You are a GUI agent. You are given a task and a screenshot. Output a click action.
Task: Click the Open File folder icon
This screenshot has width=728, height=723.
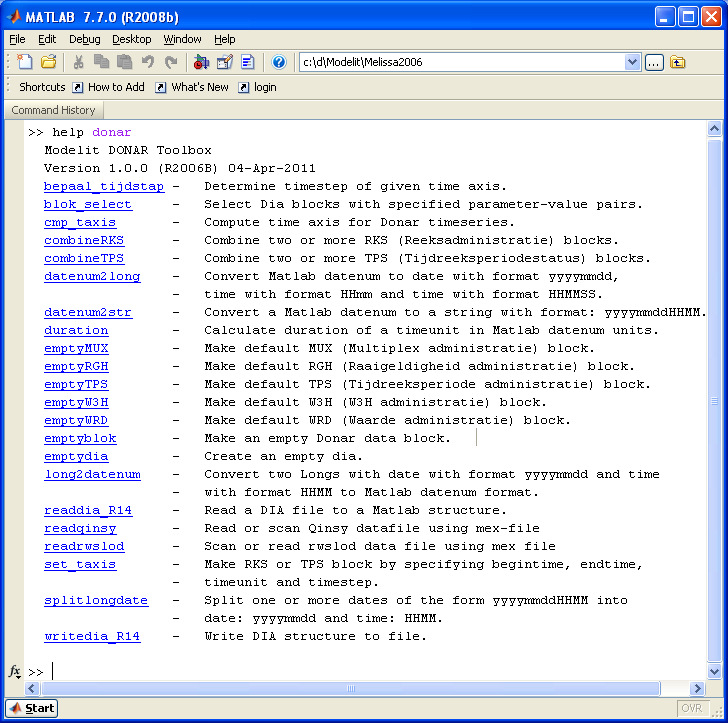pos(48,62)
